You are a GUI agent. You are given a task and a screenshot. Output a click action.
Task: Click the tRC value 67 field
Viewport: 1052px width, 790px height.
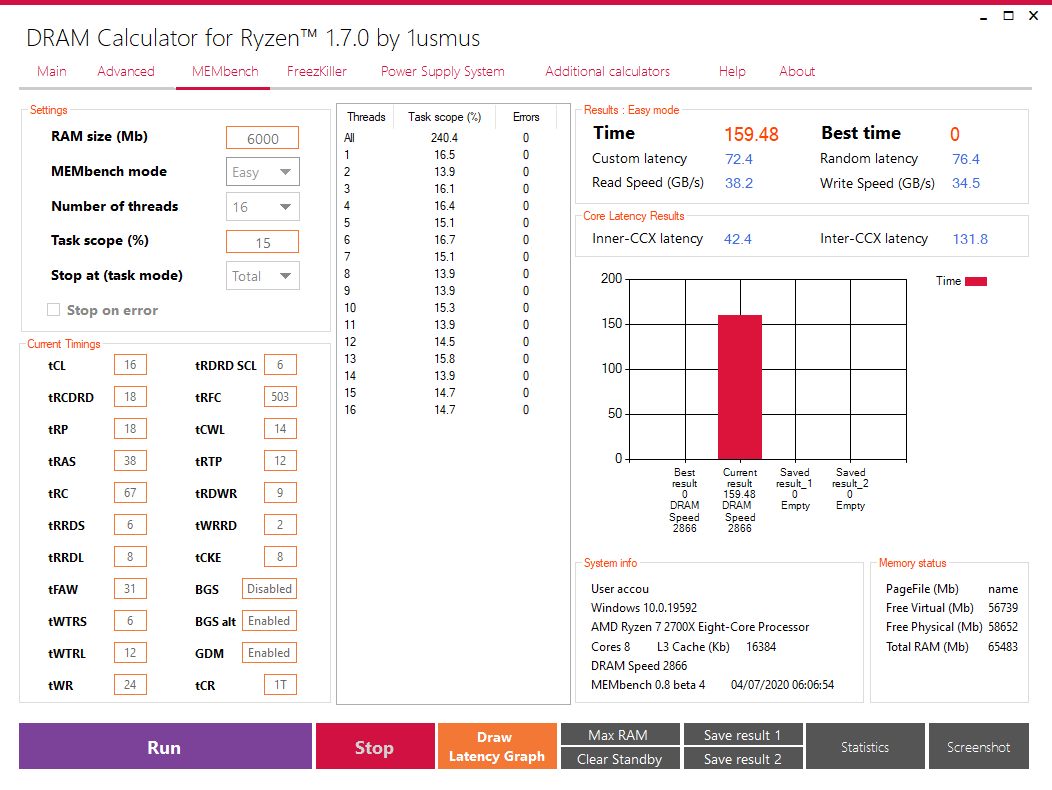click(130, 493)
